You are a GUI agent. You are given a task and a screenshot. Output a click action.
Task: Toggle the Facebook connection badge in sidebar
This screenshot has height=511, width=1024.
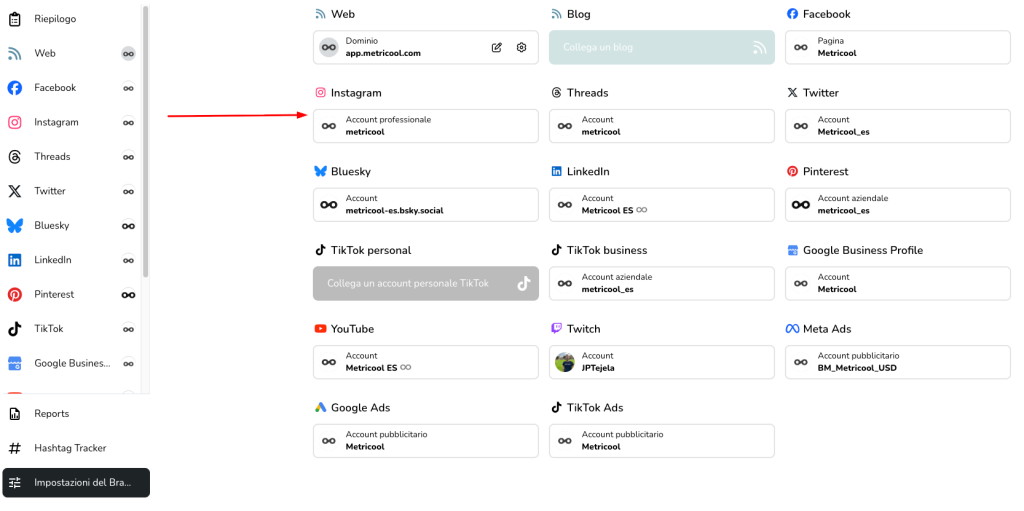tap(128, 88)
